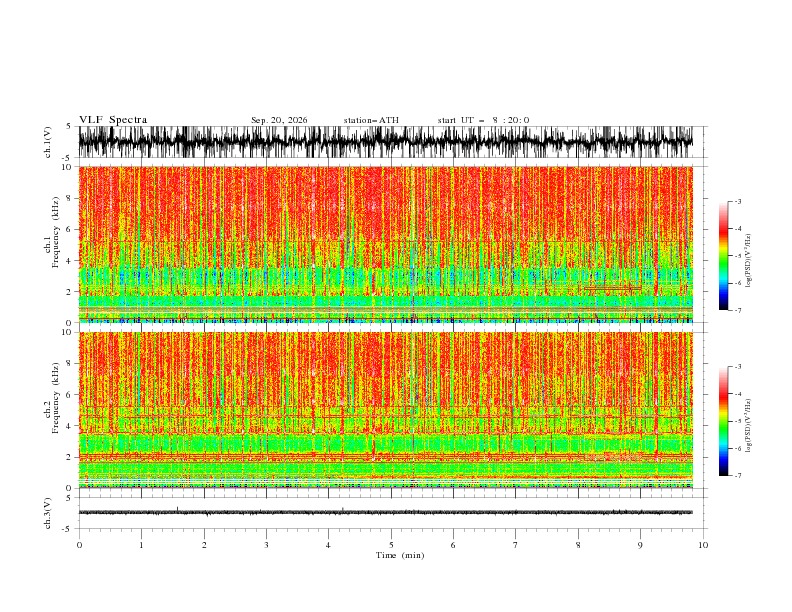
Task: Click the ch.3(V) axis label
Action: pyautogui.click(x=48, y=513)
